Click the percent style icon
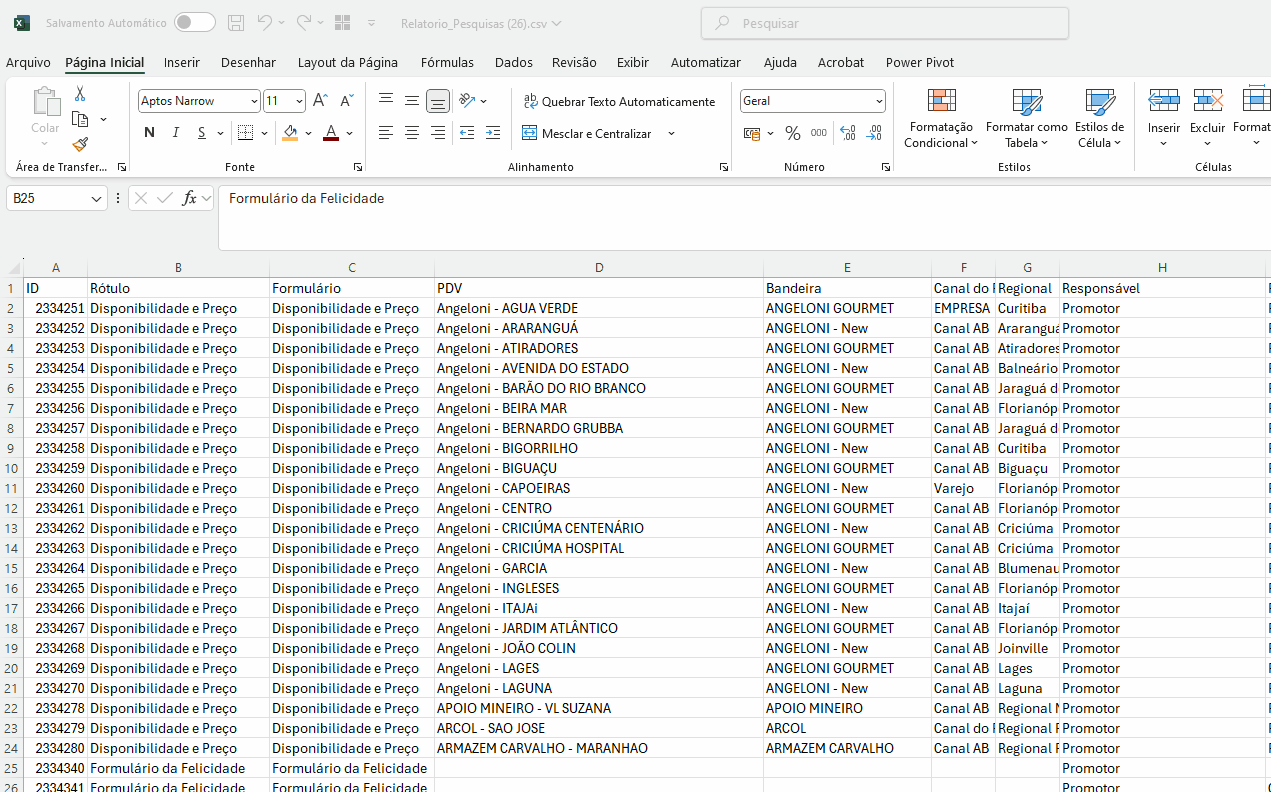The height and width of the screenshot is (792, 1271). point(792,133)
